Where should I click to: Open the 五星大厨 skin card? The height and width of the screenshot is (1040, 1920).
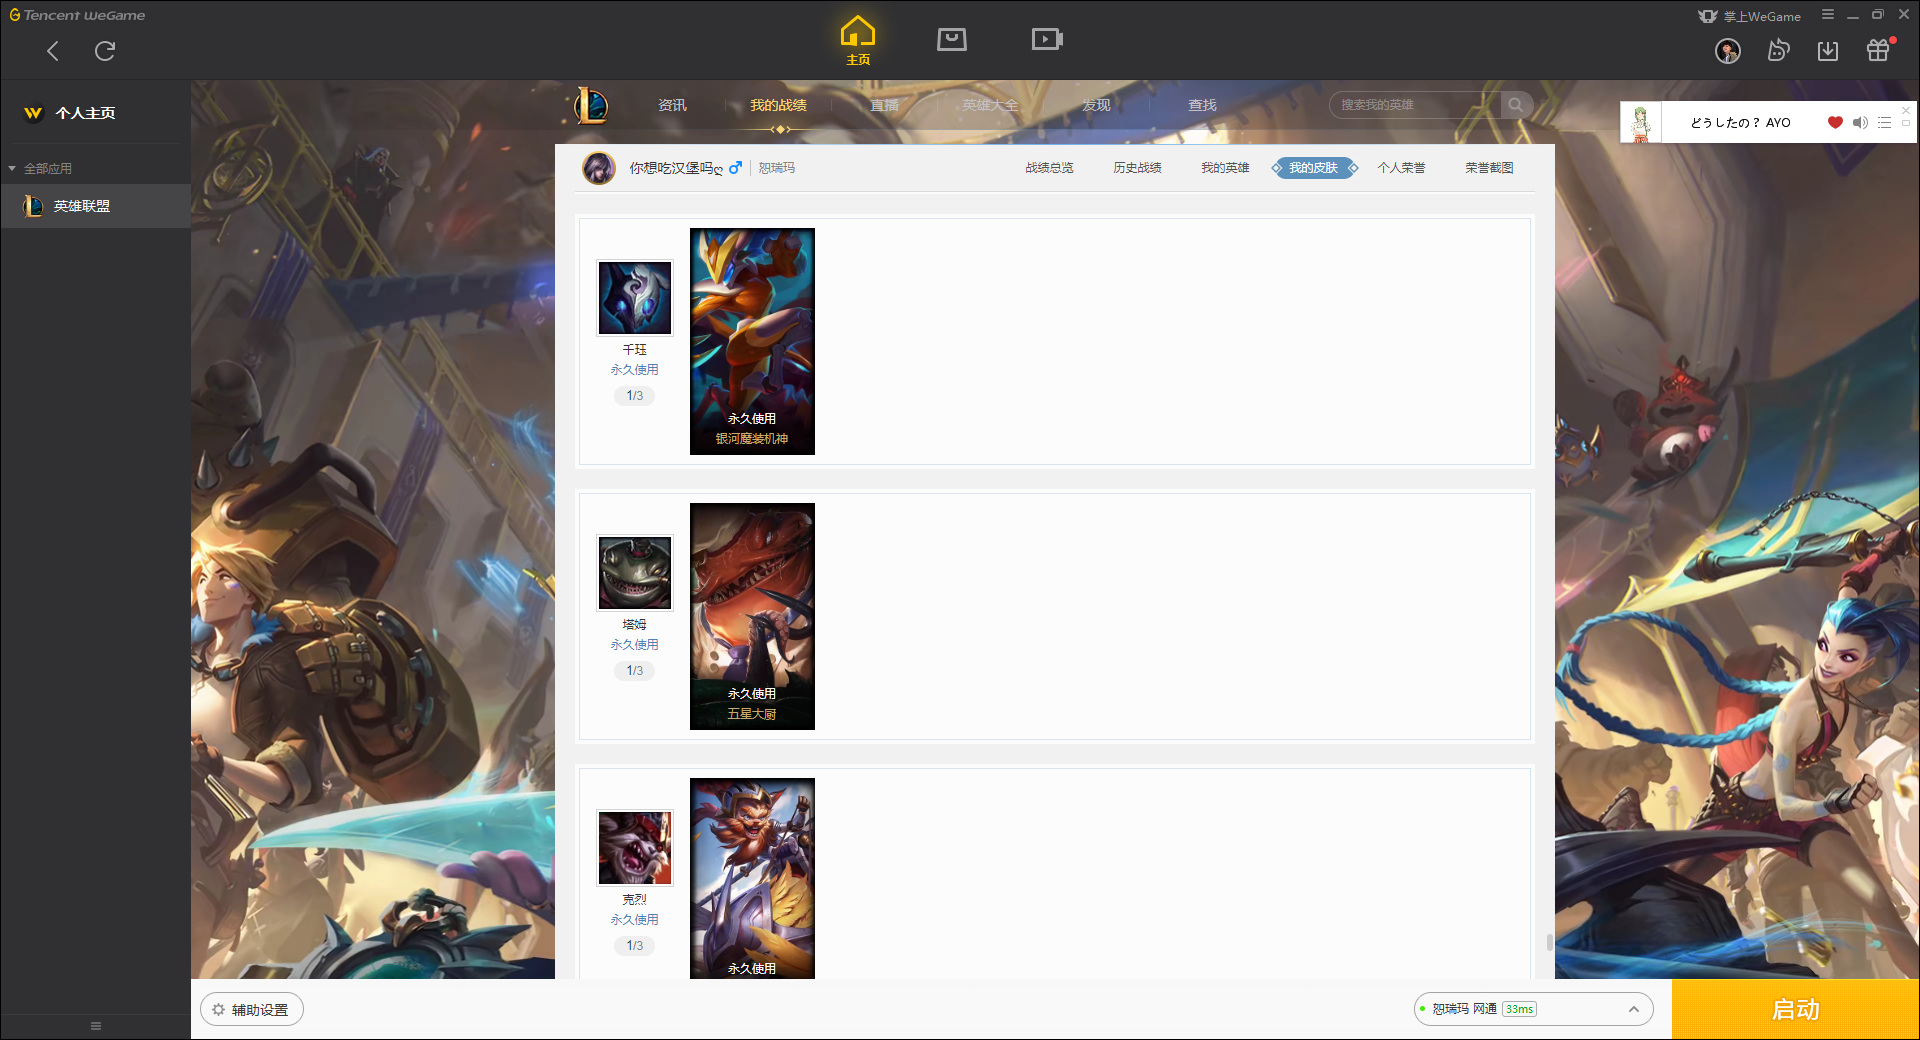pos(752,616)
